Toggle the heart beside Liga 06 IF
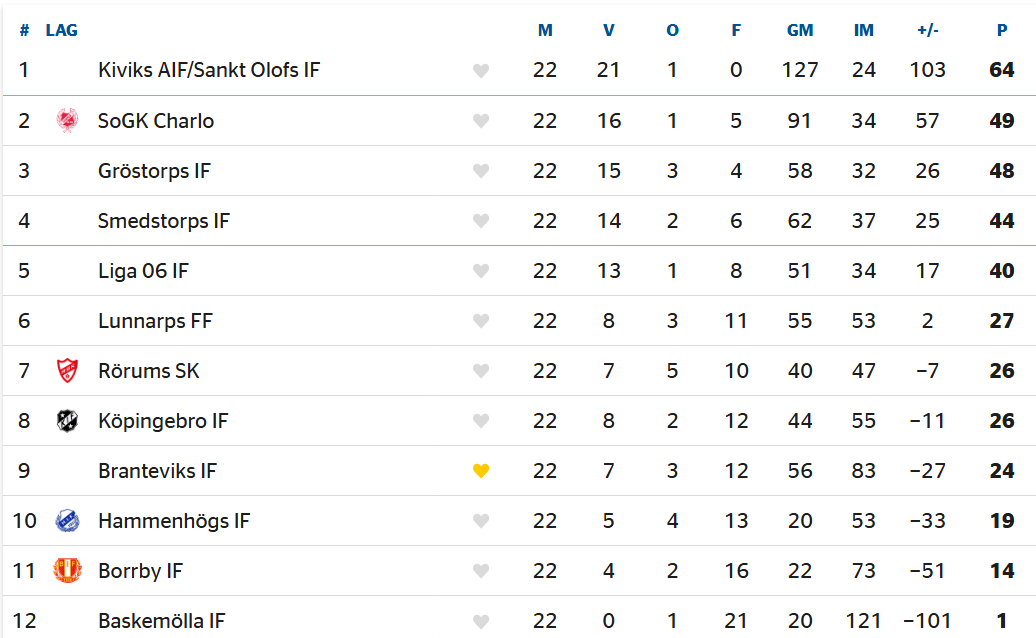This screenshot has width=1036, height=638. (x=481, y=271)
